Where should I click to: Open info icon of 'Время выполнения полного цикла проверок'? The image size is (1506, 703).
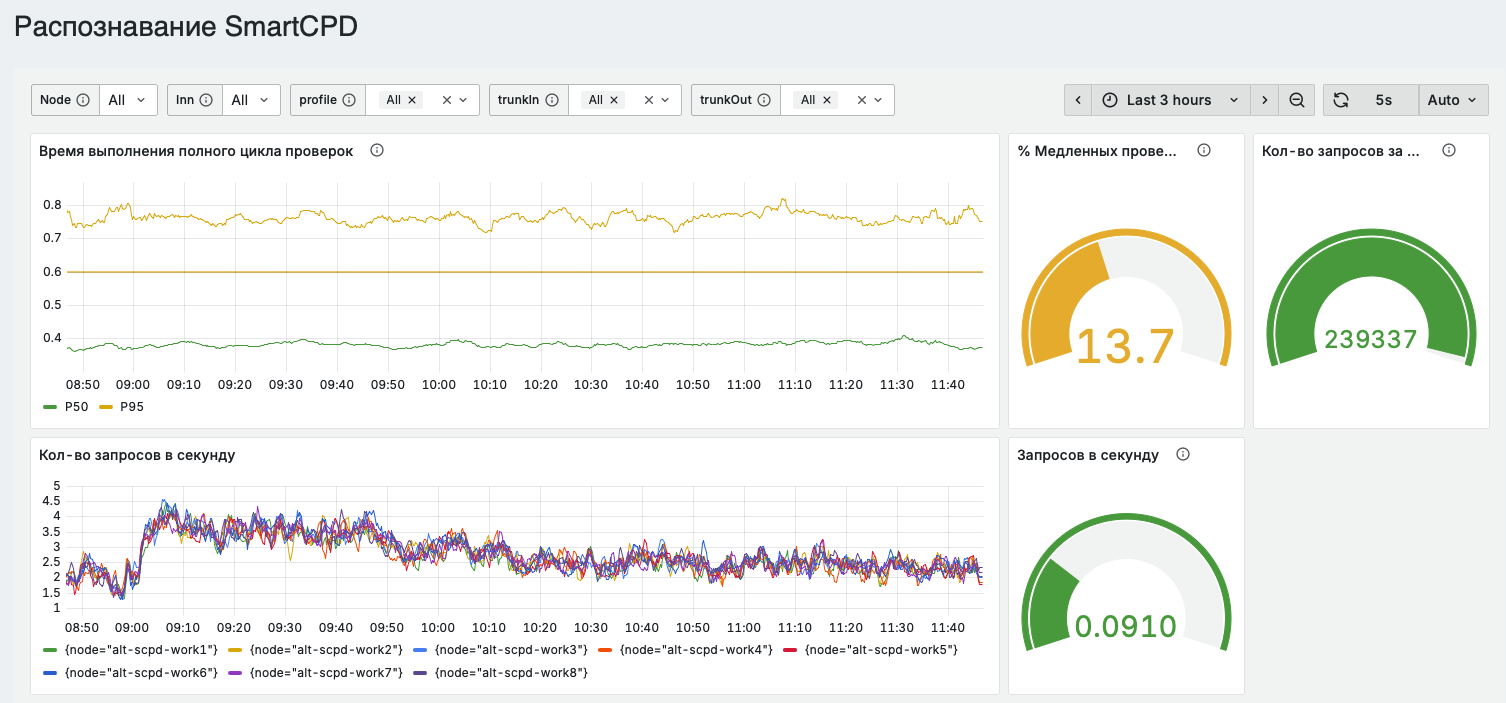tap(377, 151)
